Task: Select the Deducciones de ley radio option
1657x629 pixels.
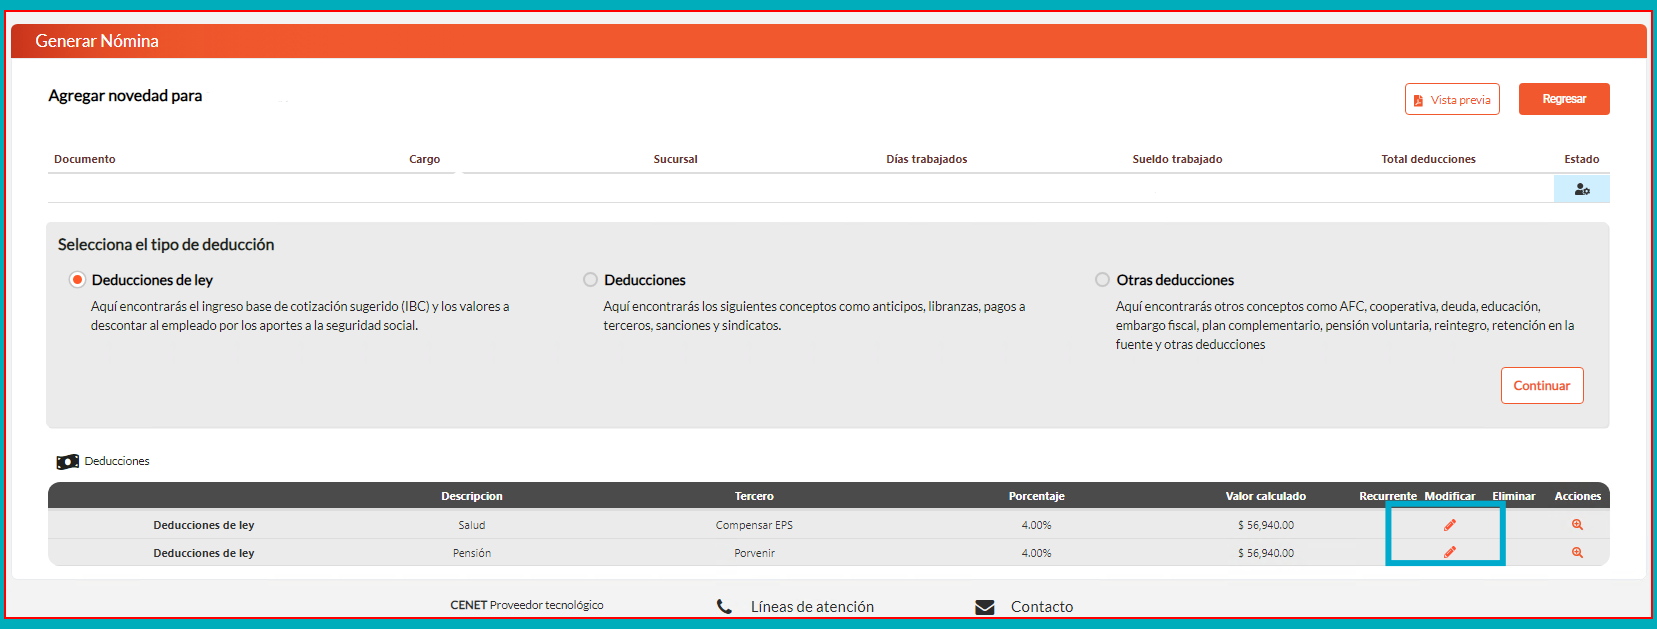Action: (x=77, y=280)
